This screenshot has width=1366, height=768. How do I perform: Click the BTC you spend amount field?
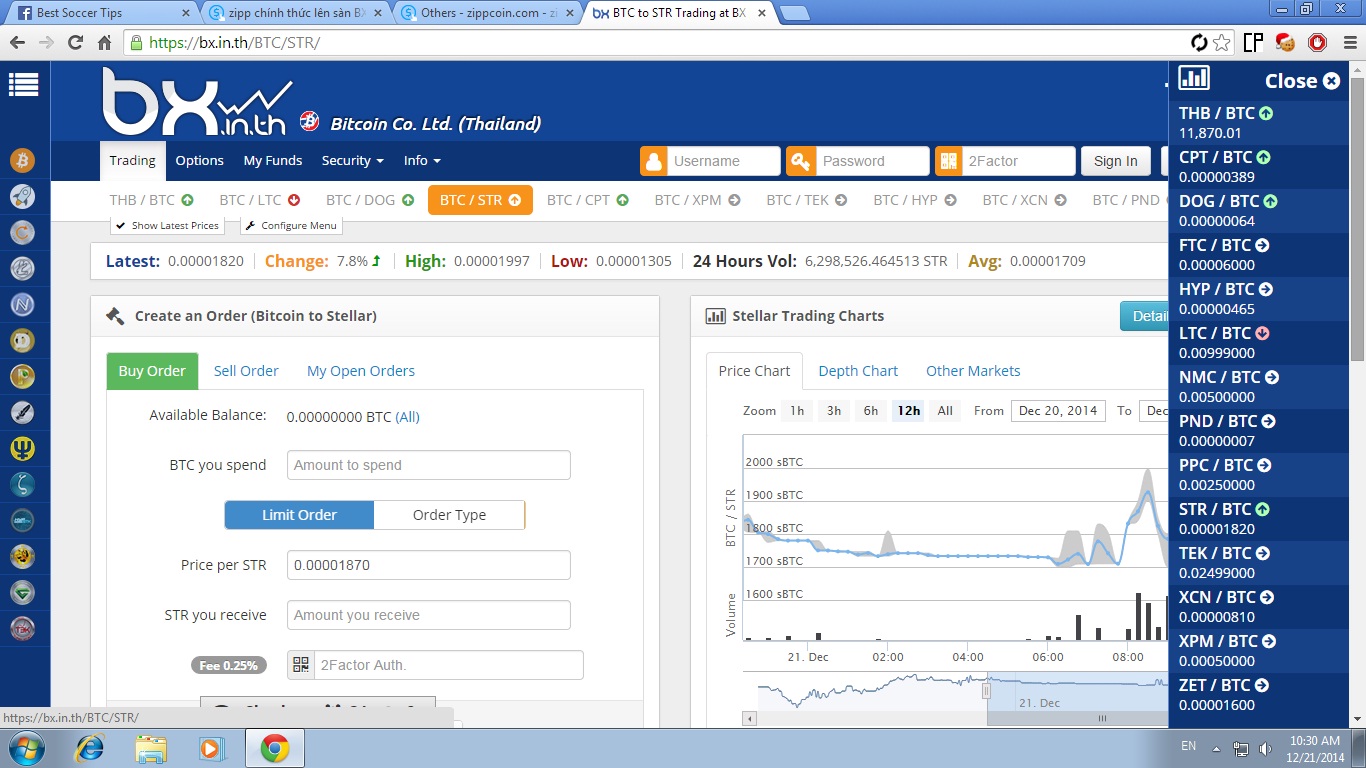tap(428, 465)
